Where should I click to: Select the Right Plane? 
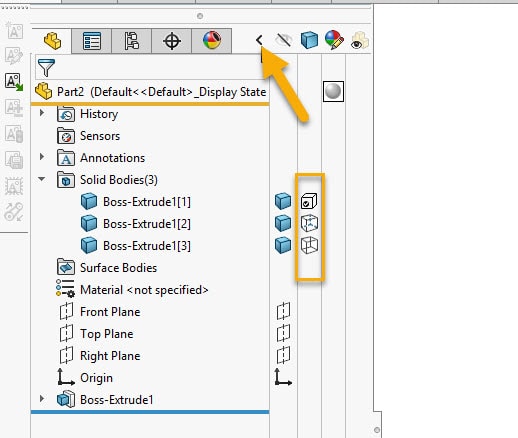tap(110, 356)
